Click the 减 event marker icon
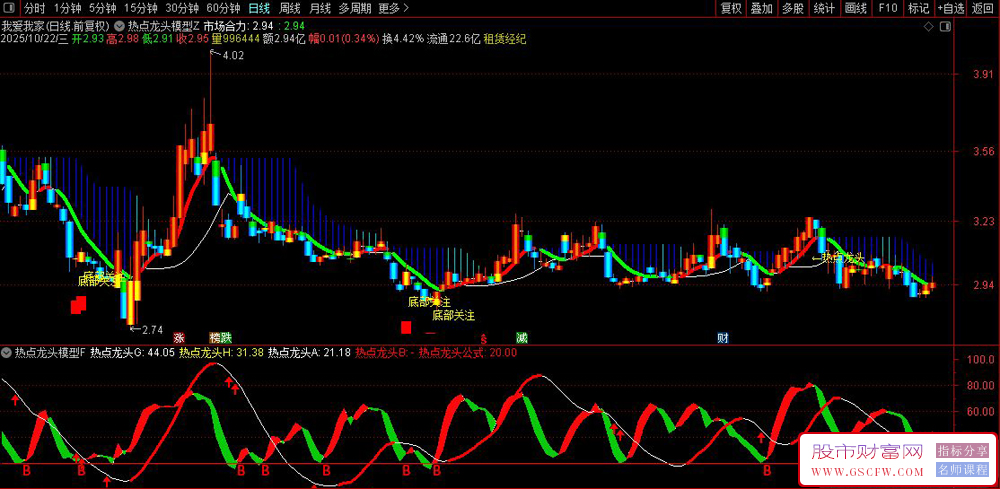The height and width of the screenshot is (489, 1000). [x=522, y=337]
